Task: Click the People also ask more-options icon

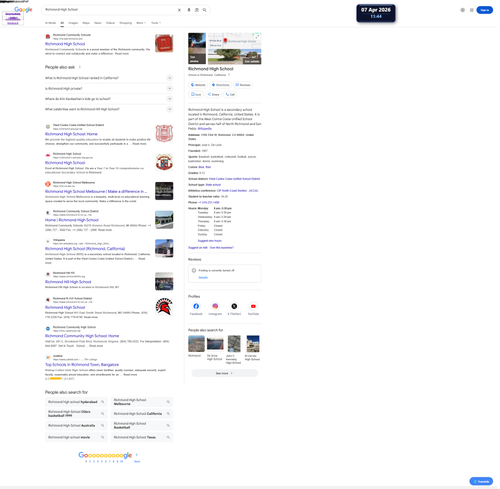Action: tap(80, 67)
